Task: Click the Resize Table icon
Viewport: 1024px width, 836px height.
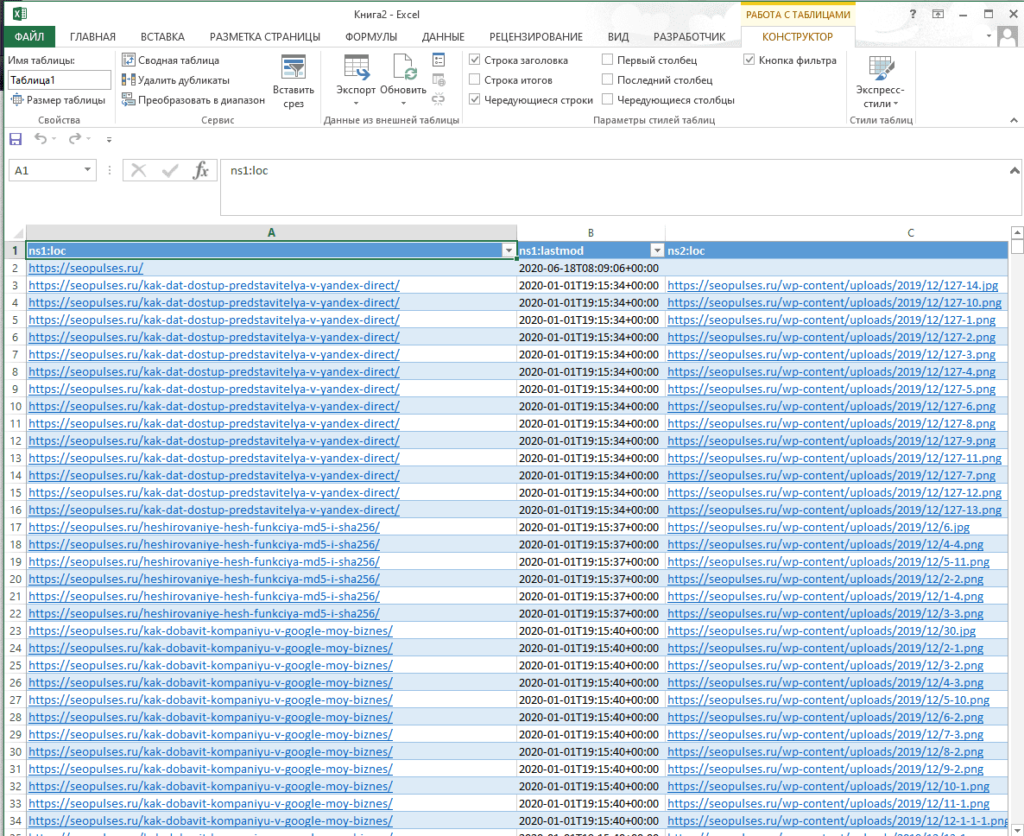Action: [17, 100]
